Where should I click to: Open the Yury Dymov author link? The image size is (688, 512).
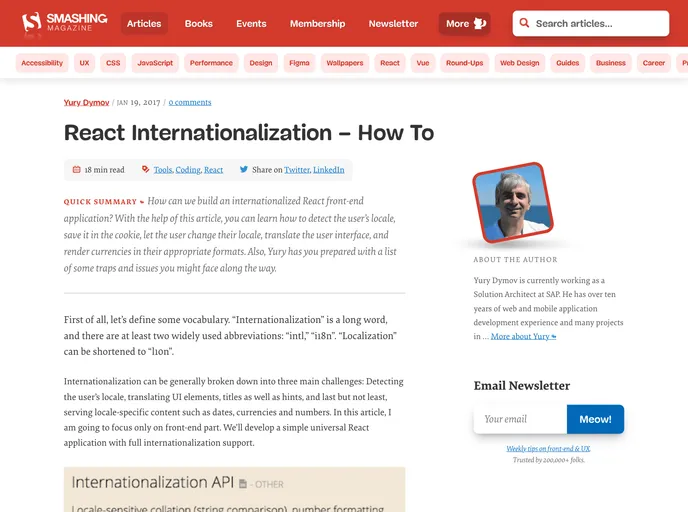[87, 102]
